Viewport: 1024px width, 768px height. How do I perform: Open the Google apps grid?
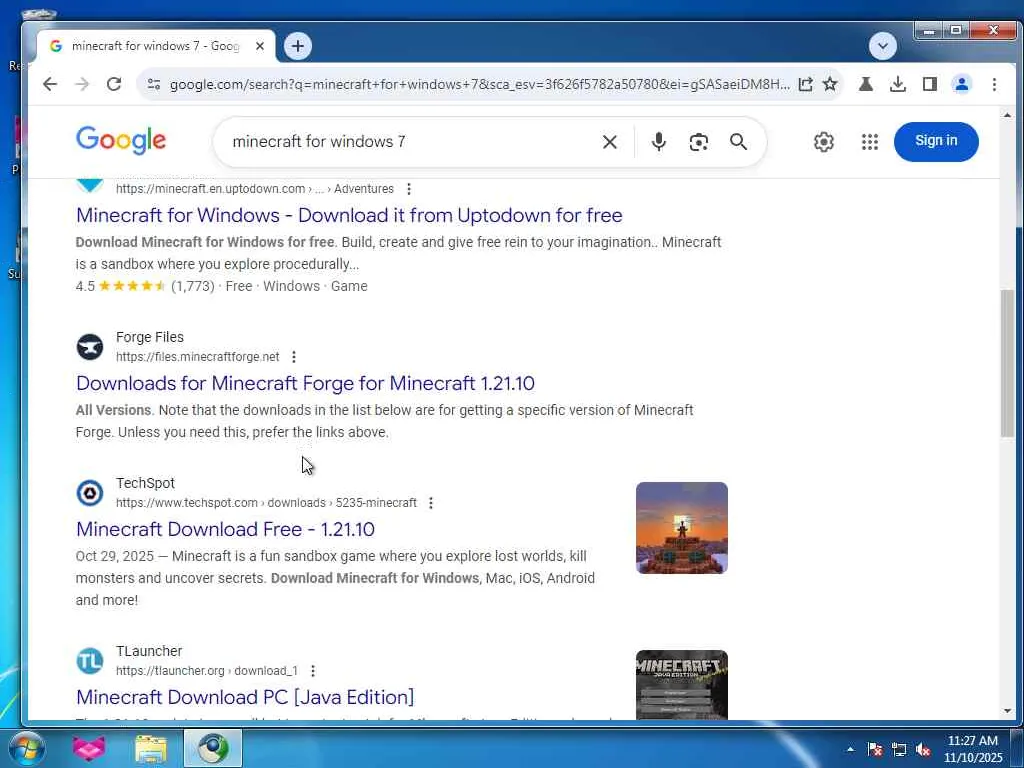click(870, 142)
